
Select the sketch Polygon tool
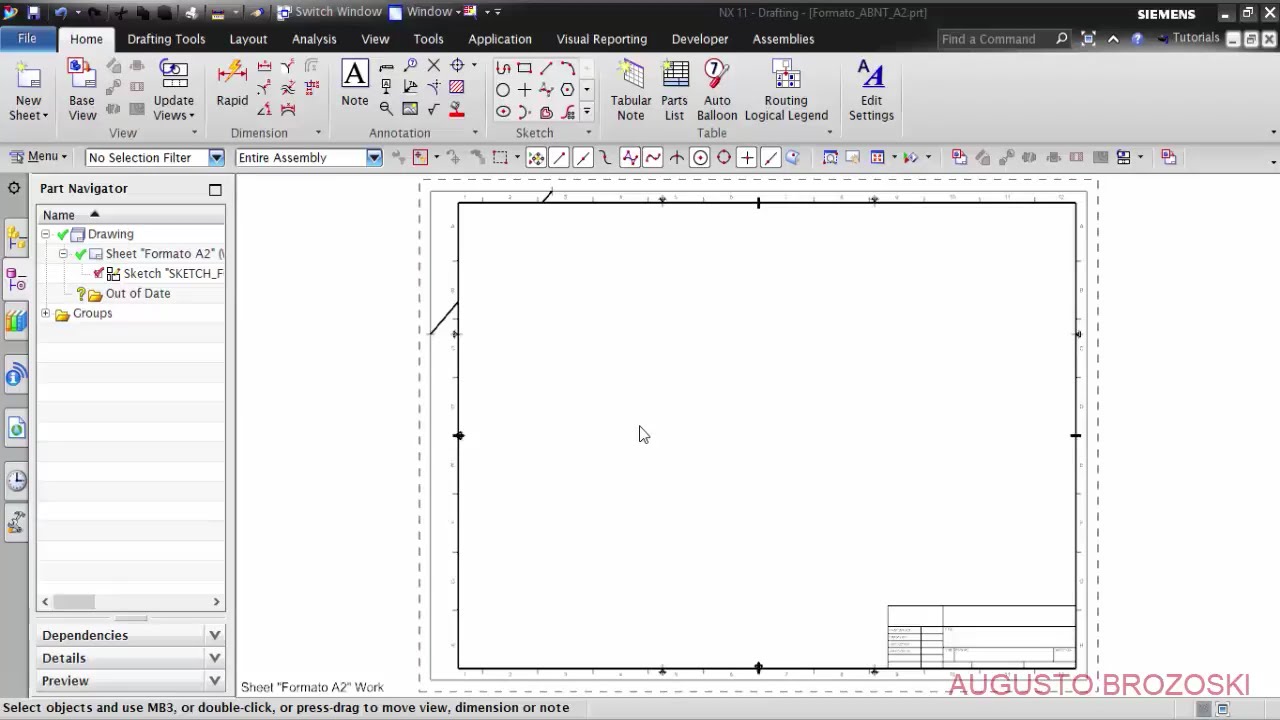click(x=567, y=90)
